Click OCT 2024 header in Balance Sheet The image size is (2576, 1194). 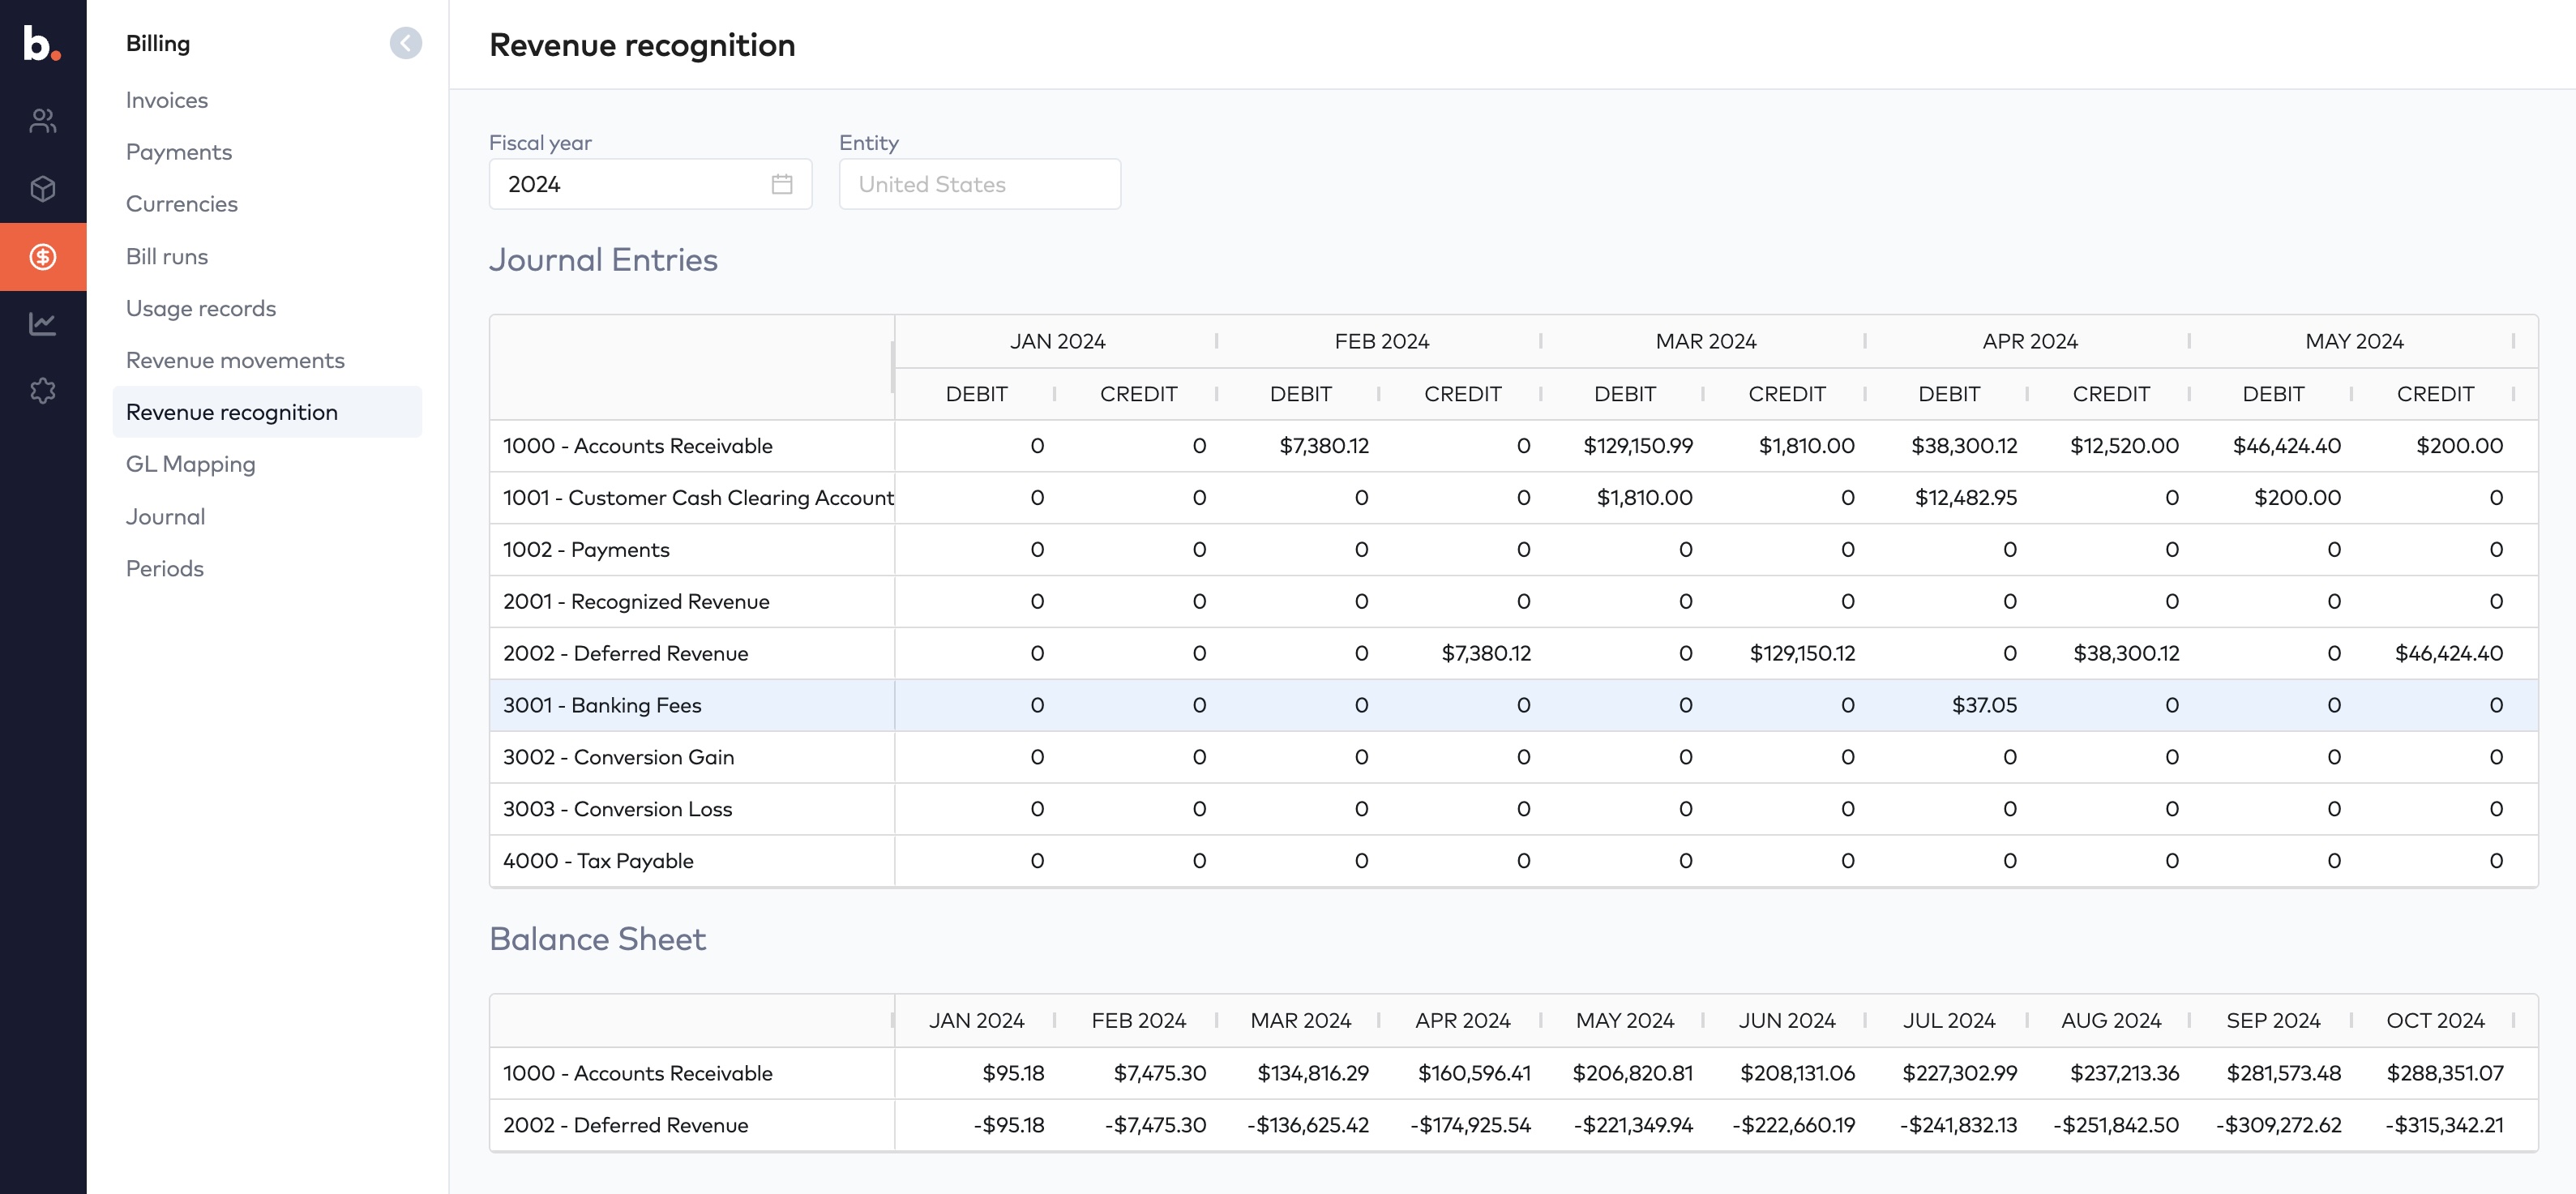[x=2435, y=1020]
